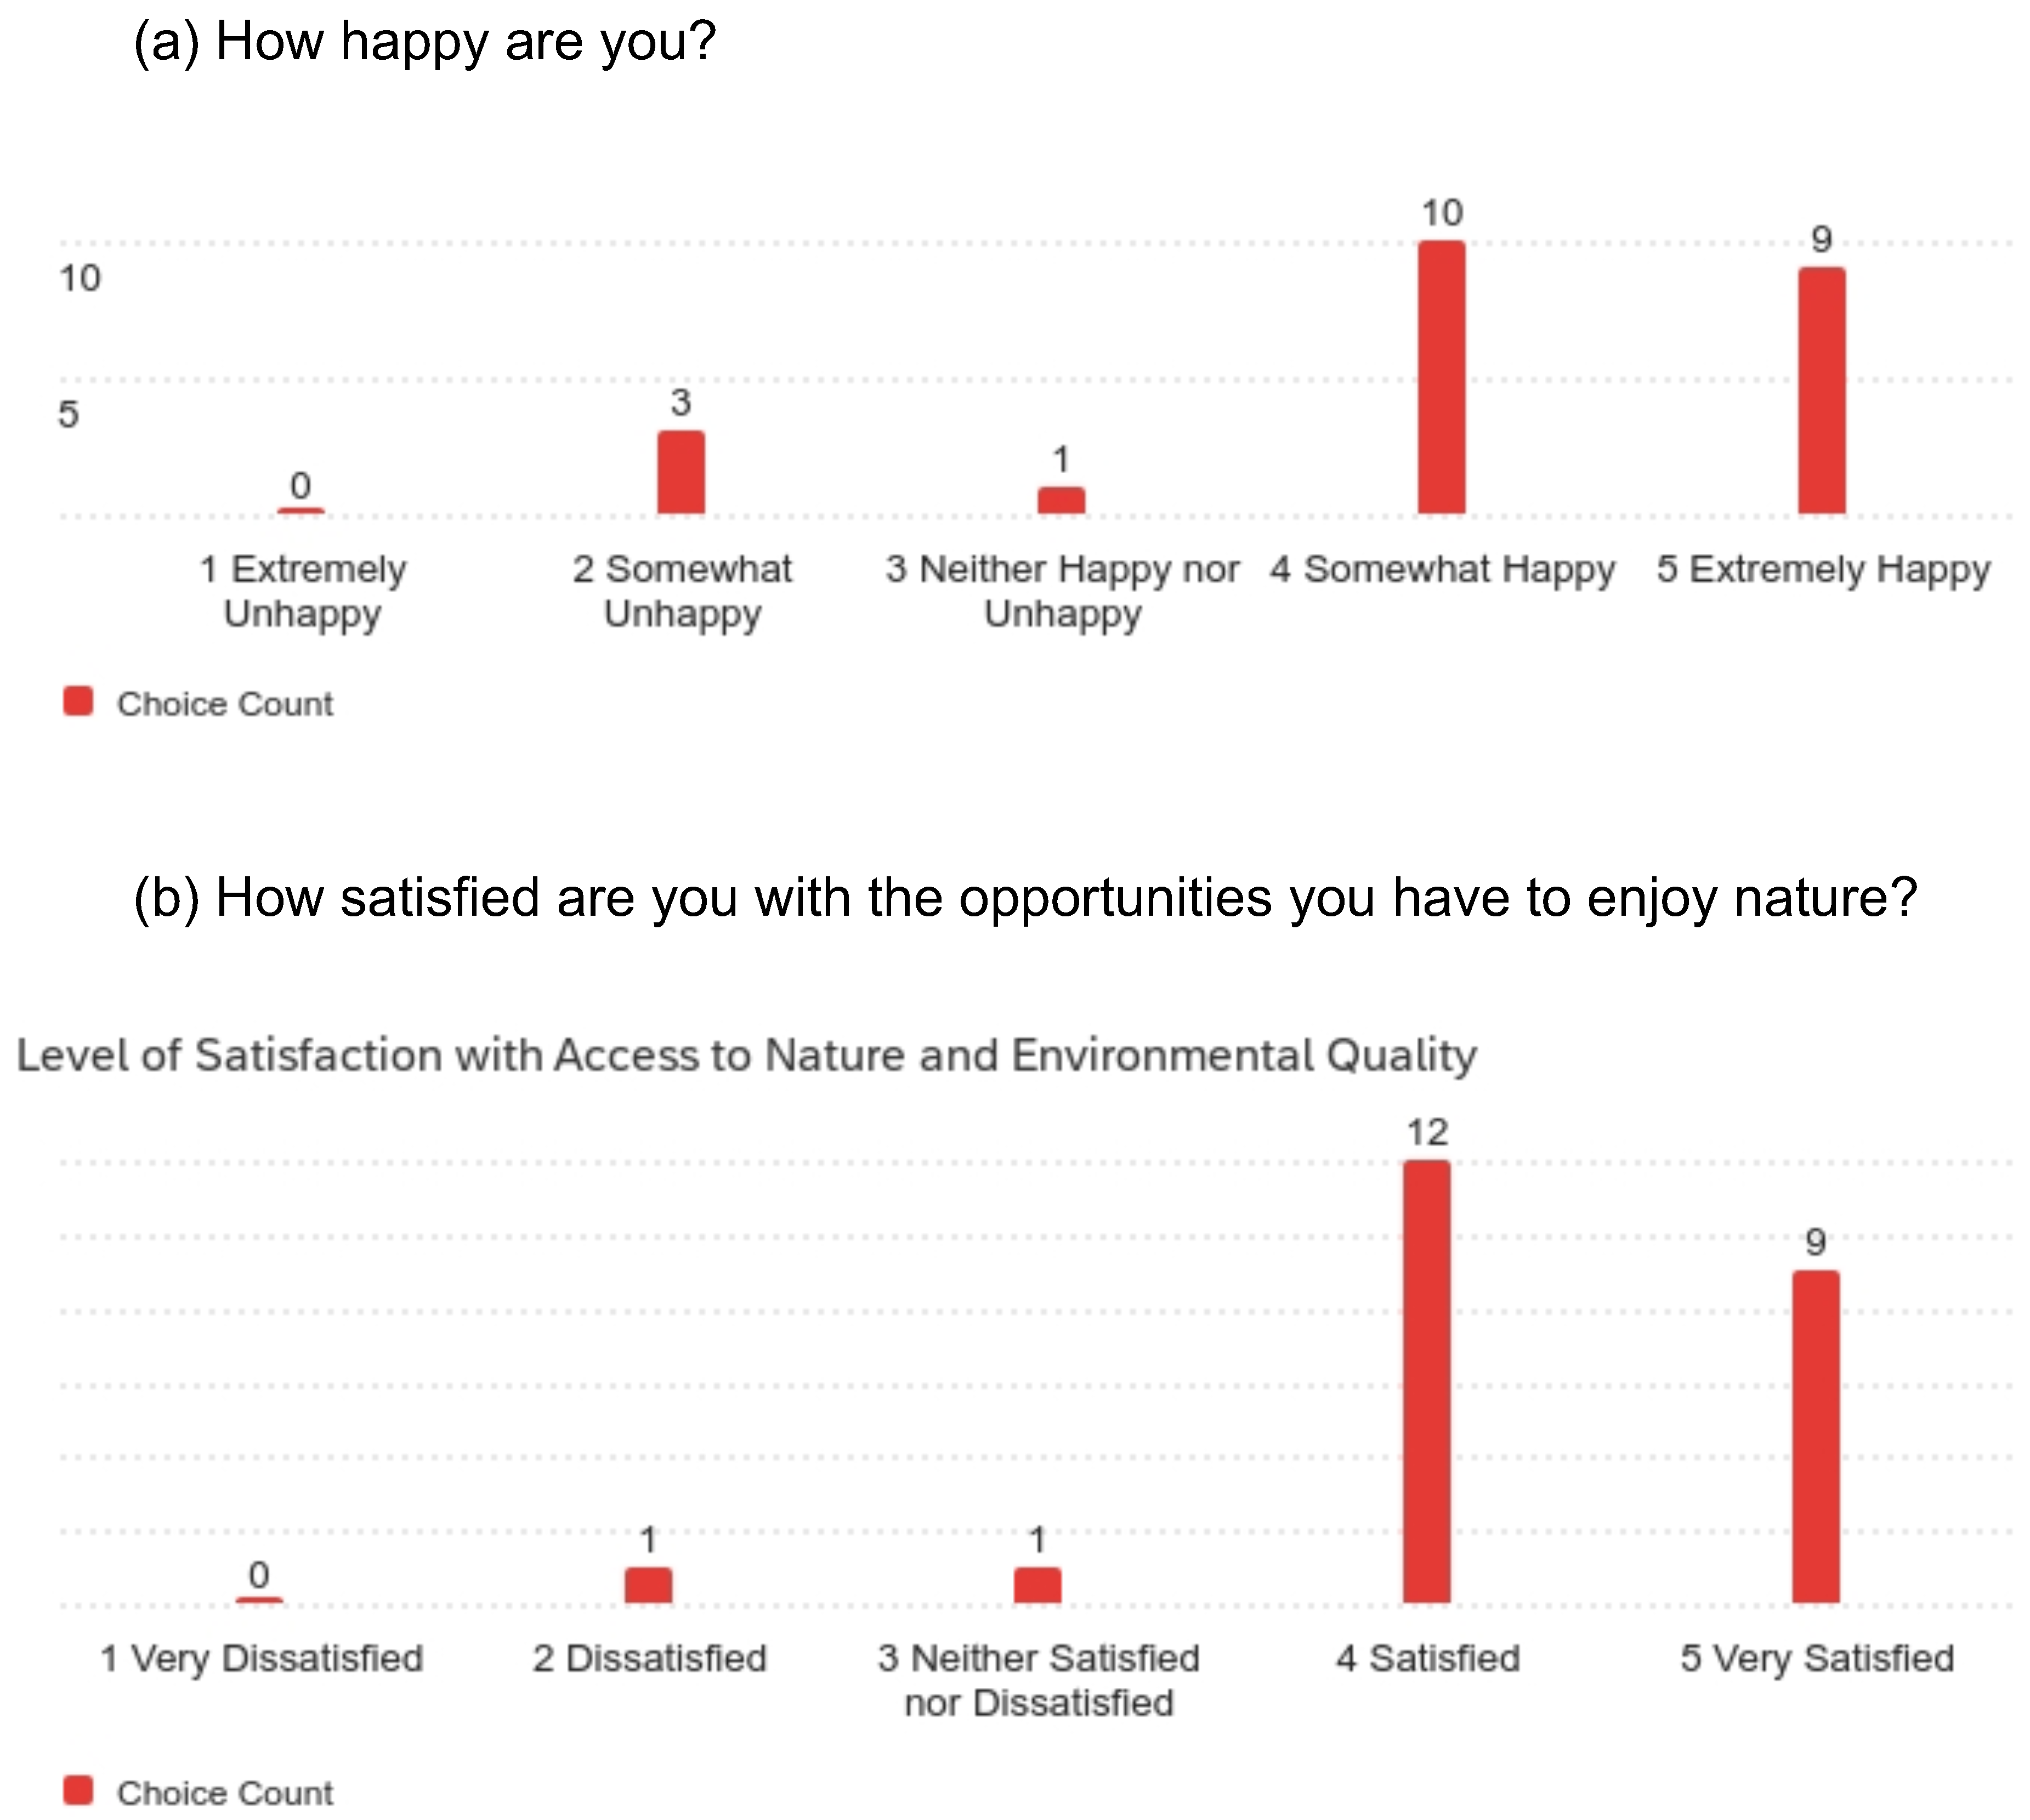Click the data label 3 above Somewhat Unhappy
The image size is (2030, 1820).
coord(681,402)
